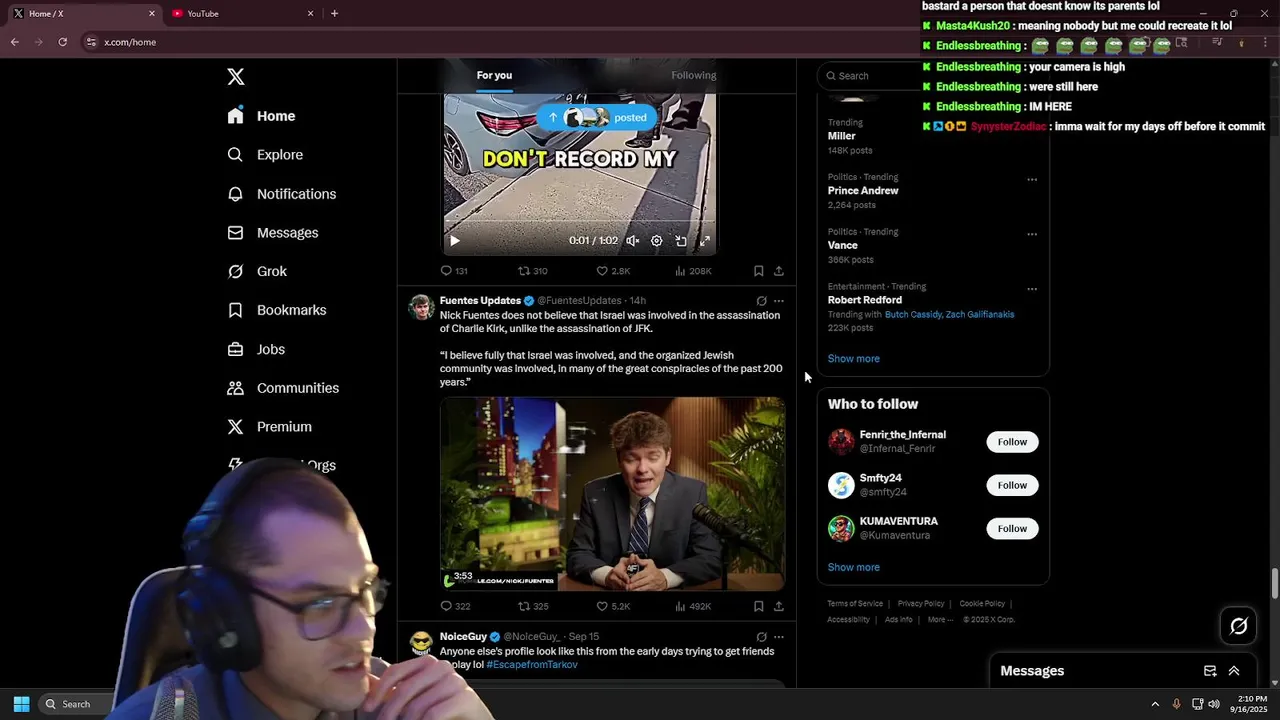This screenshot has width=1280, height=720.
Task: Unmute the top post video
Action: pos(632,241)
